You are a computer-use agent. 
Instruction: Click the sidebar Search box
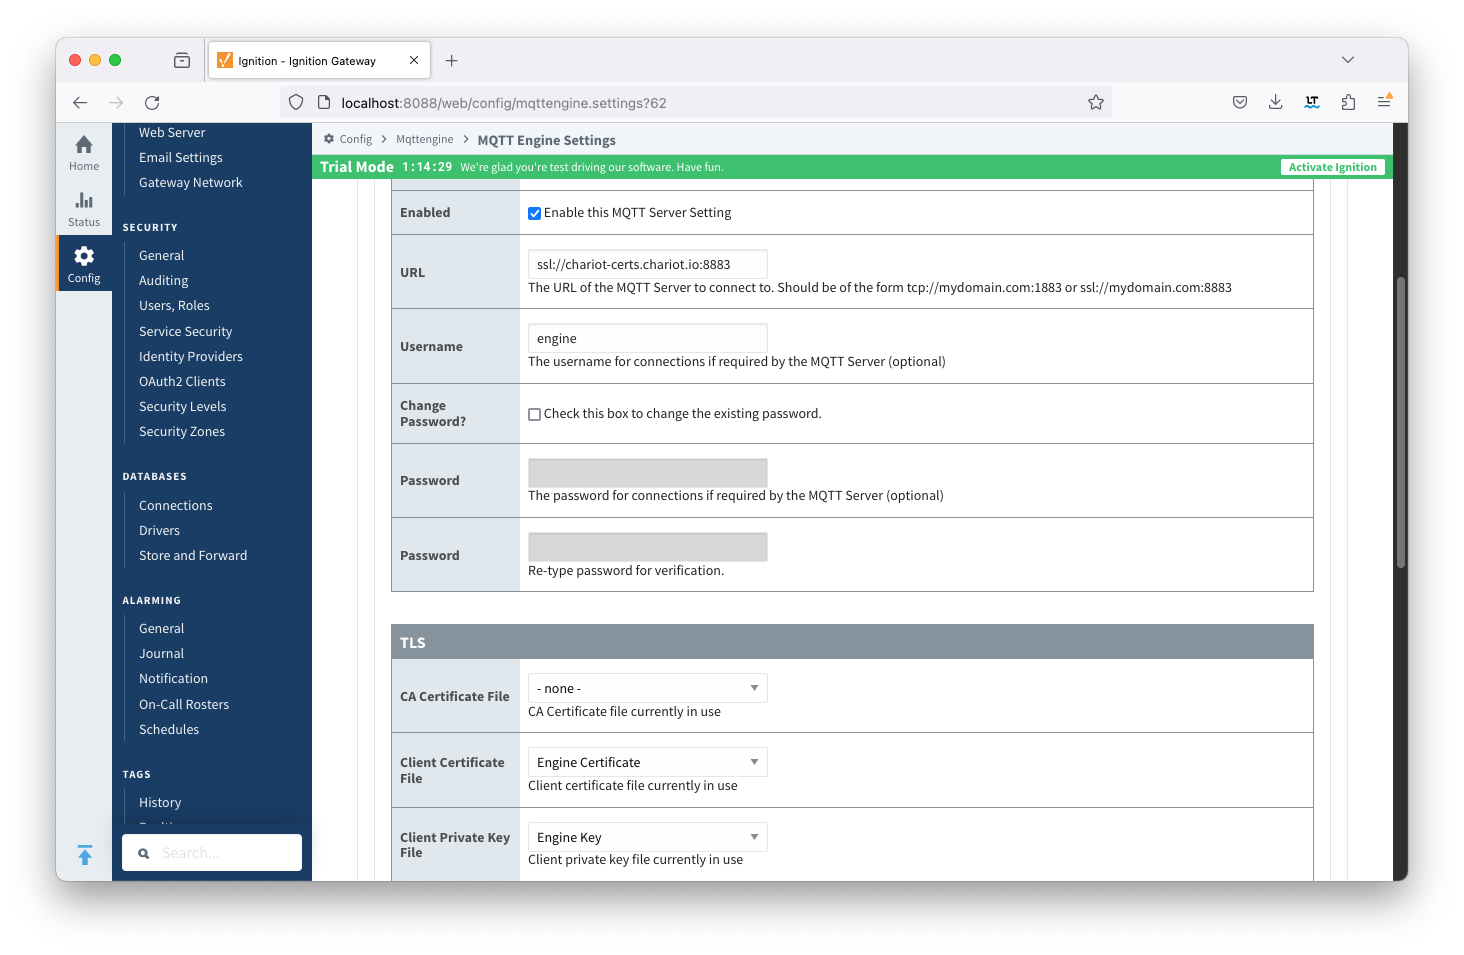pyautogui.click(x=212, y=853)
